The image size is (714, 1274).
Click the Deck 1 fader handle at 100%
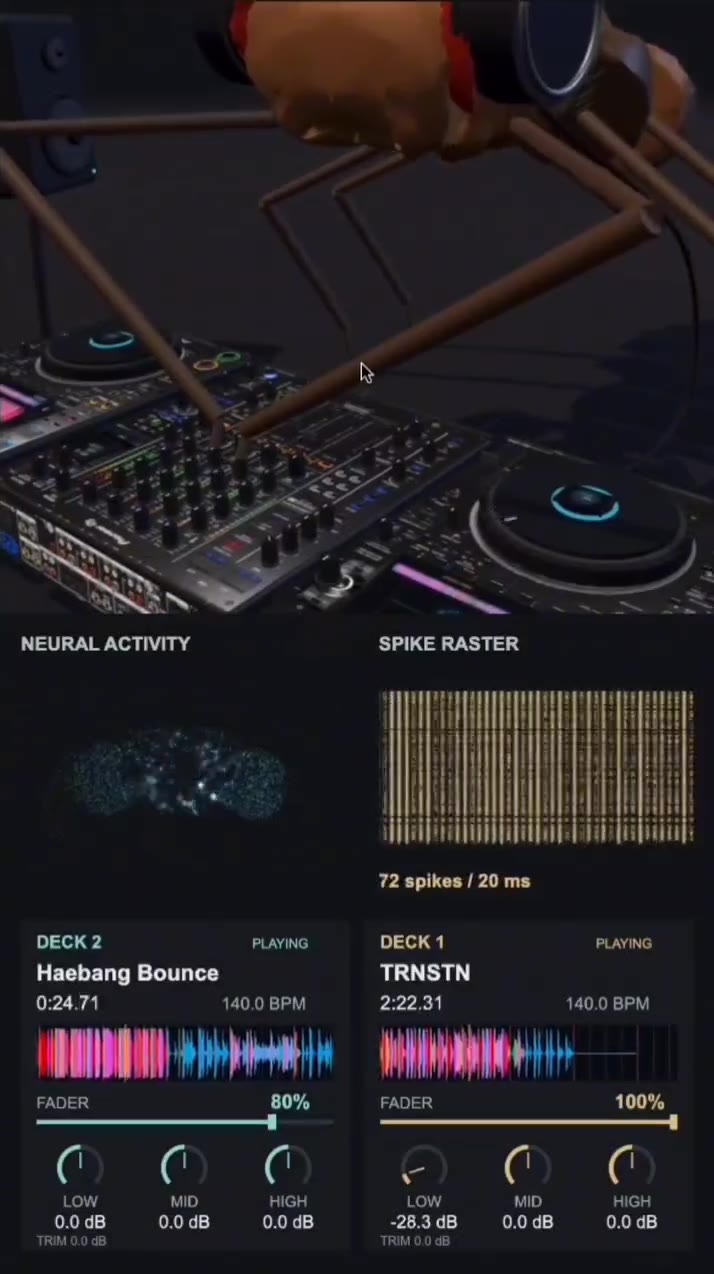(673, 1123)
